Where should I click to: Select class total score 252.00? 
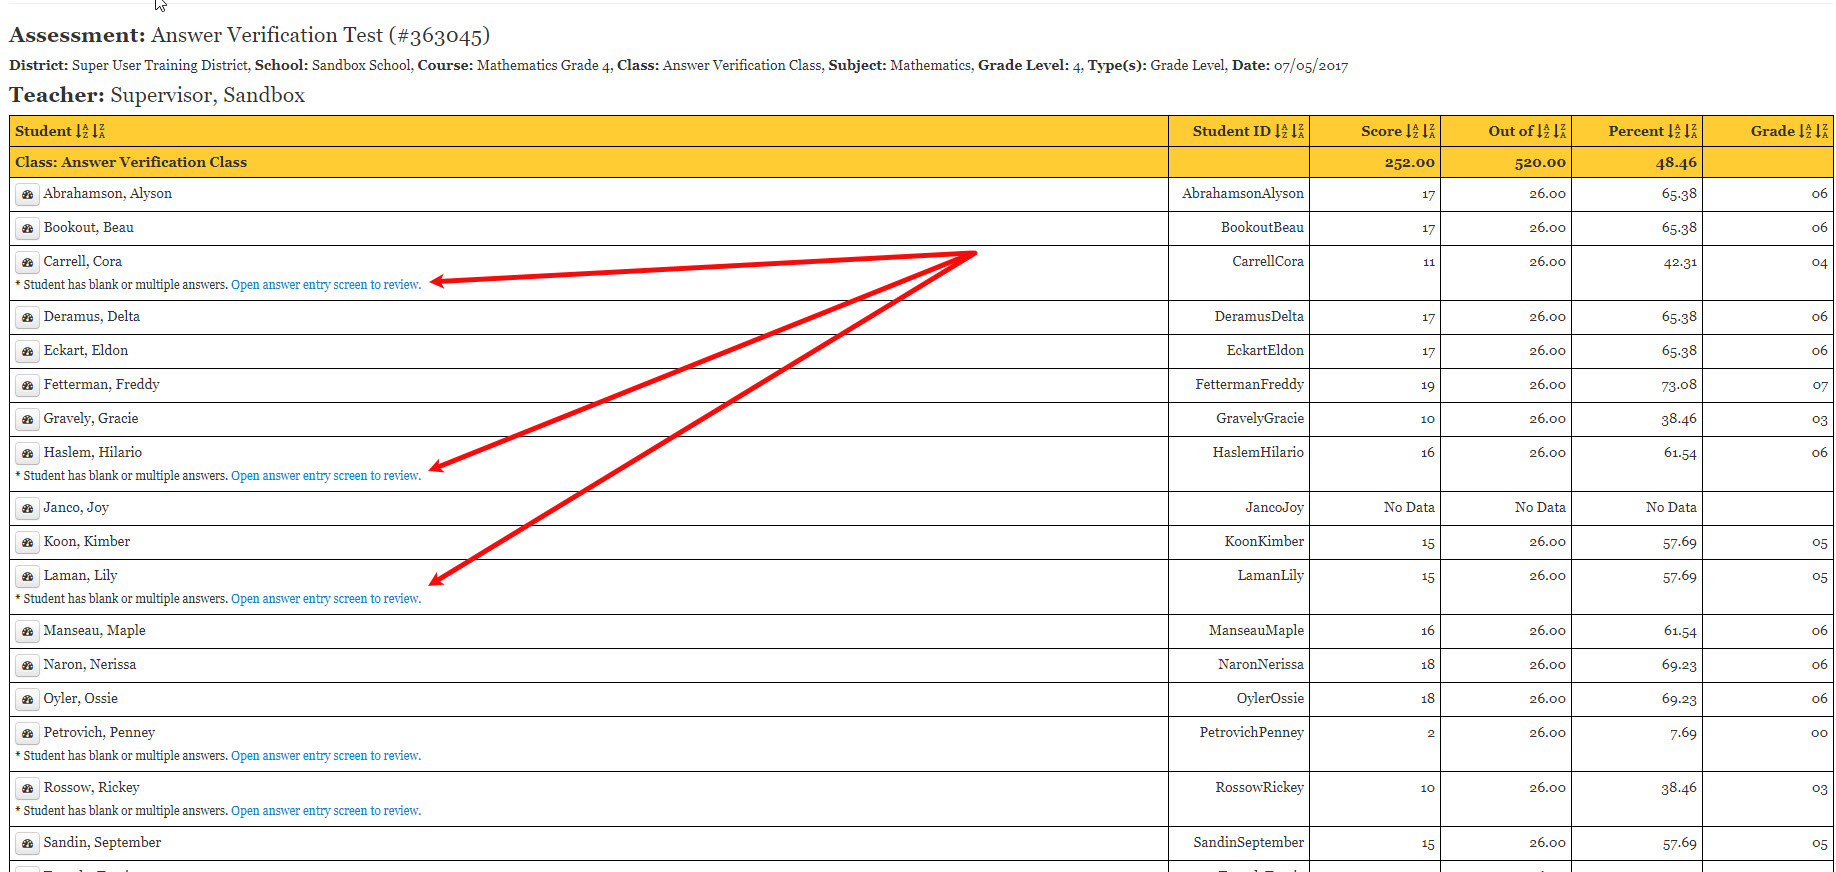1409,162
